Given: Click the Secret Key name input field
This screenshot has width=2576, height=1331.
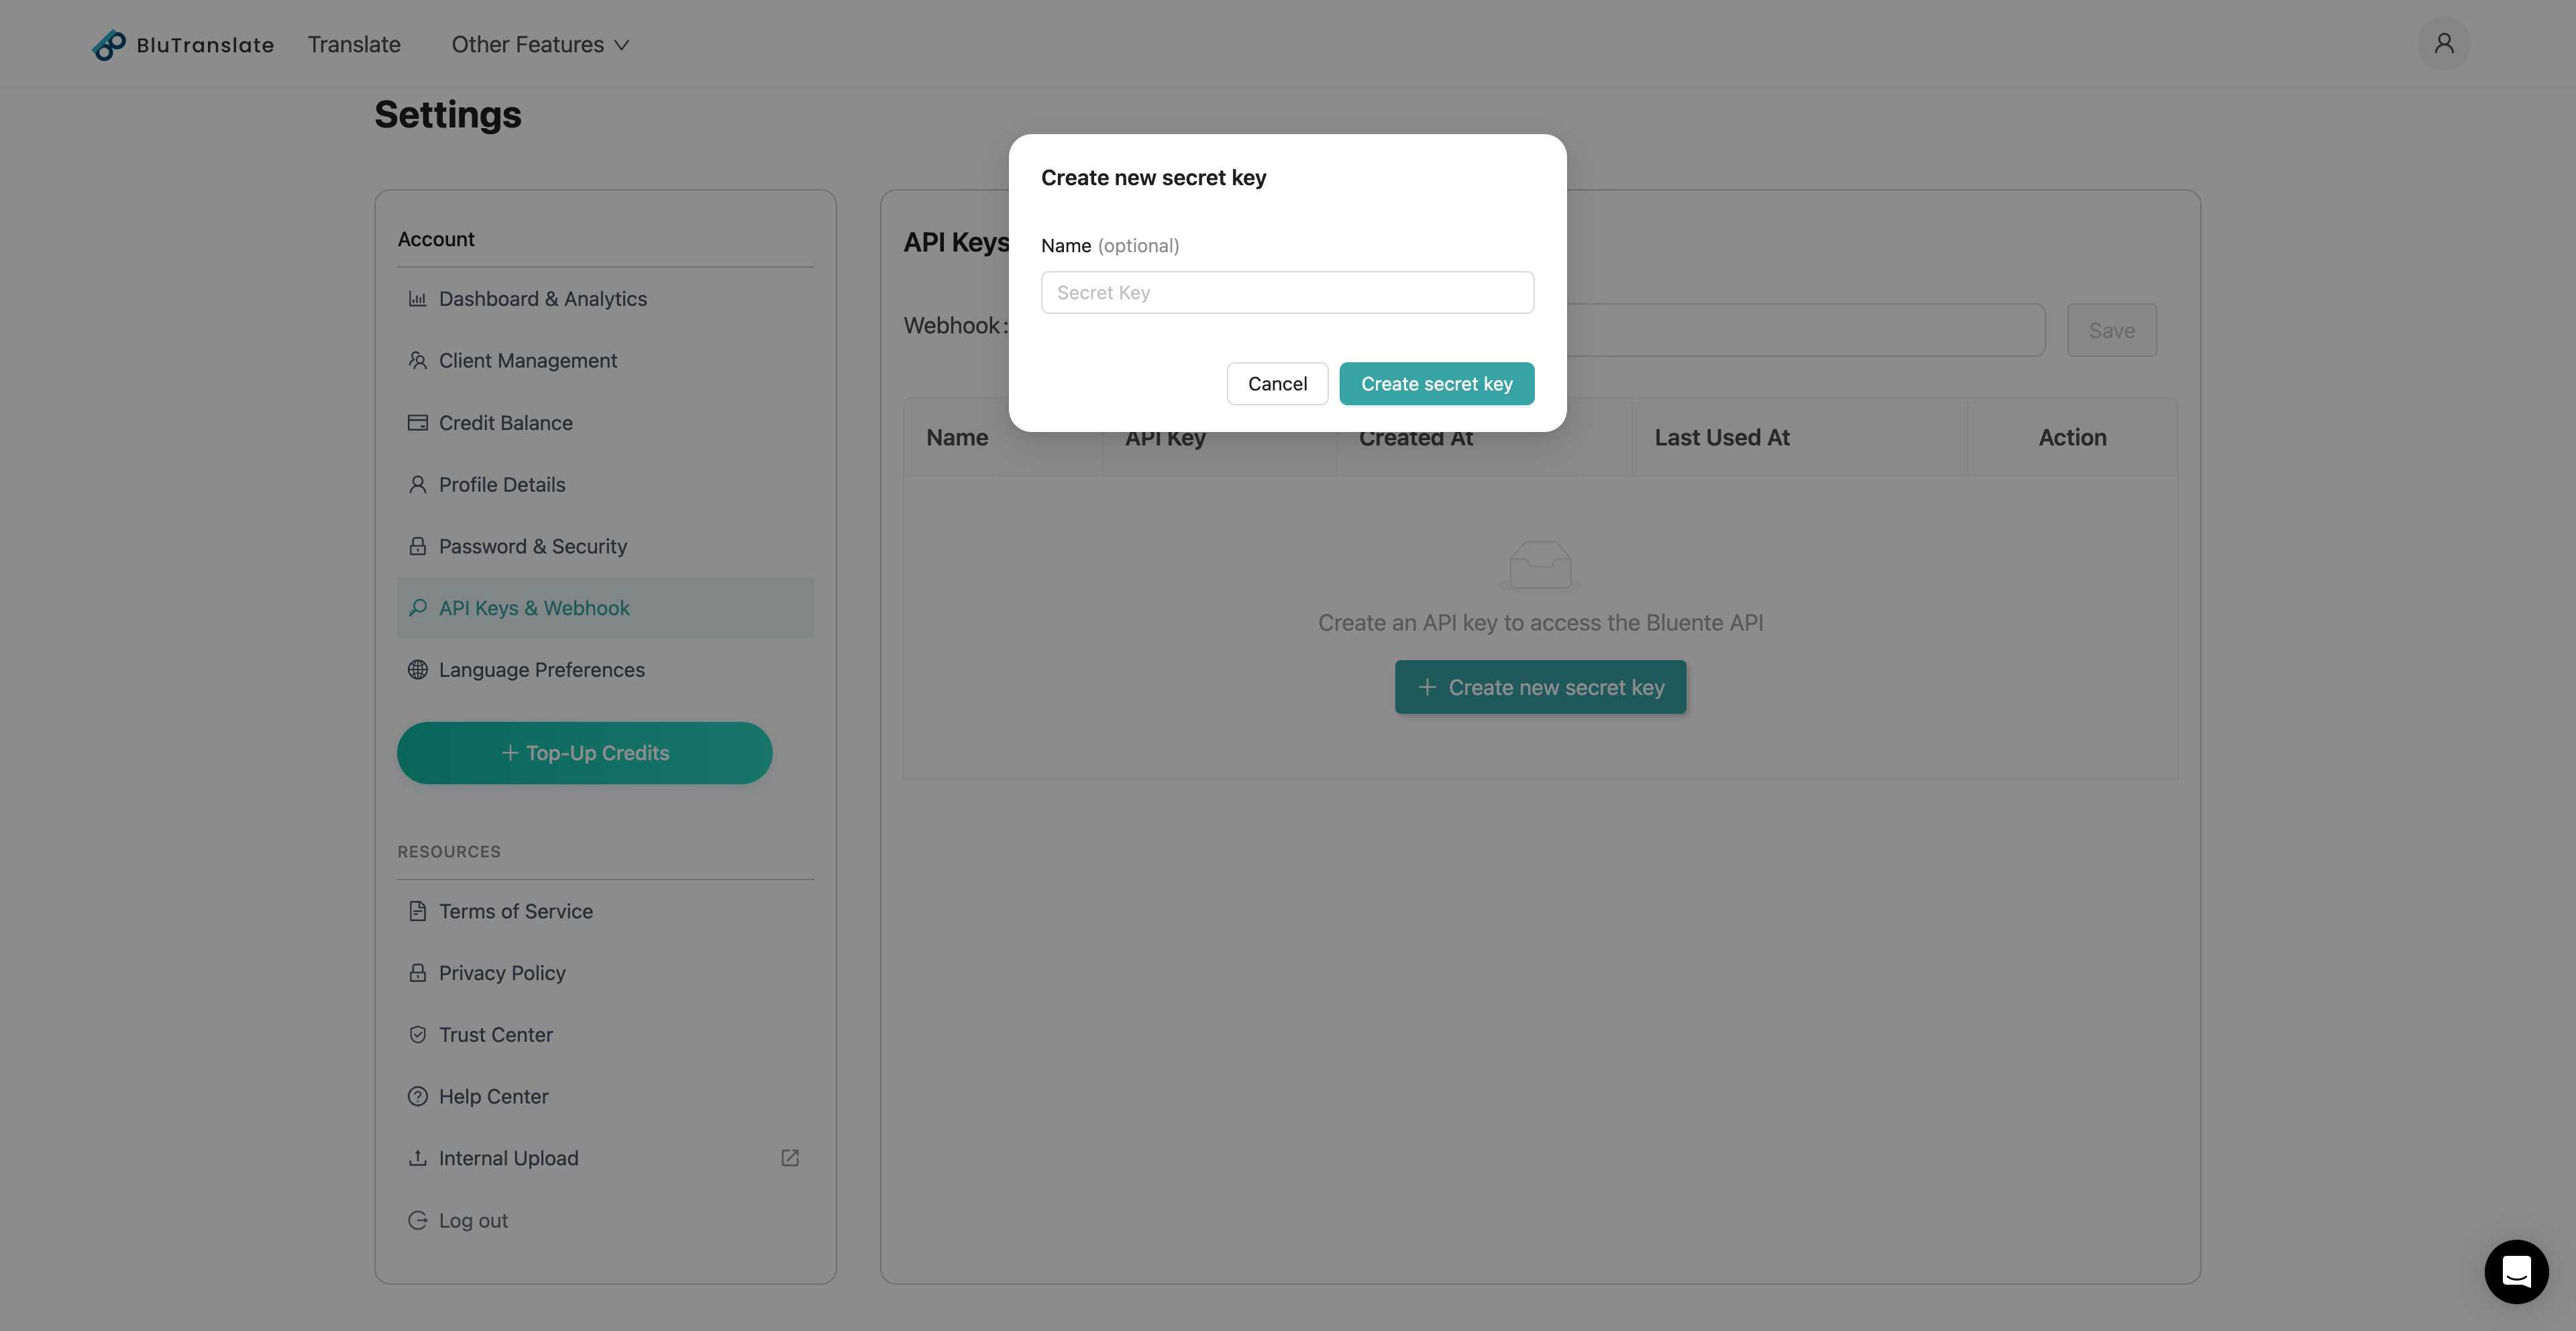Looking at the screenshot, I should 1286,292.
